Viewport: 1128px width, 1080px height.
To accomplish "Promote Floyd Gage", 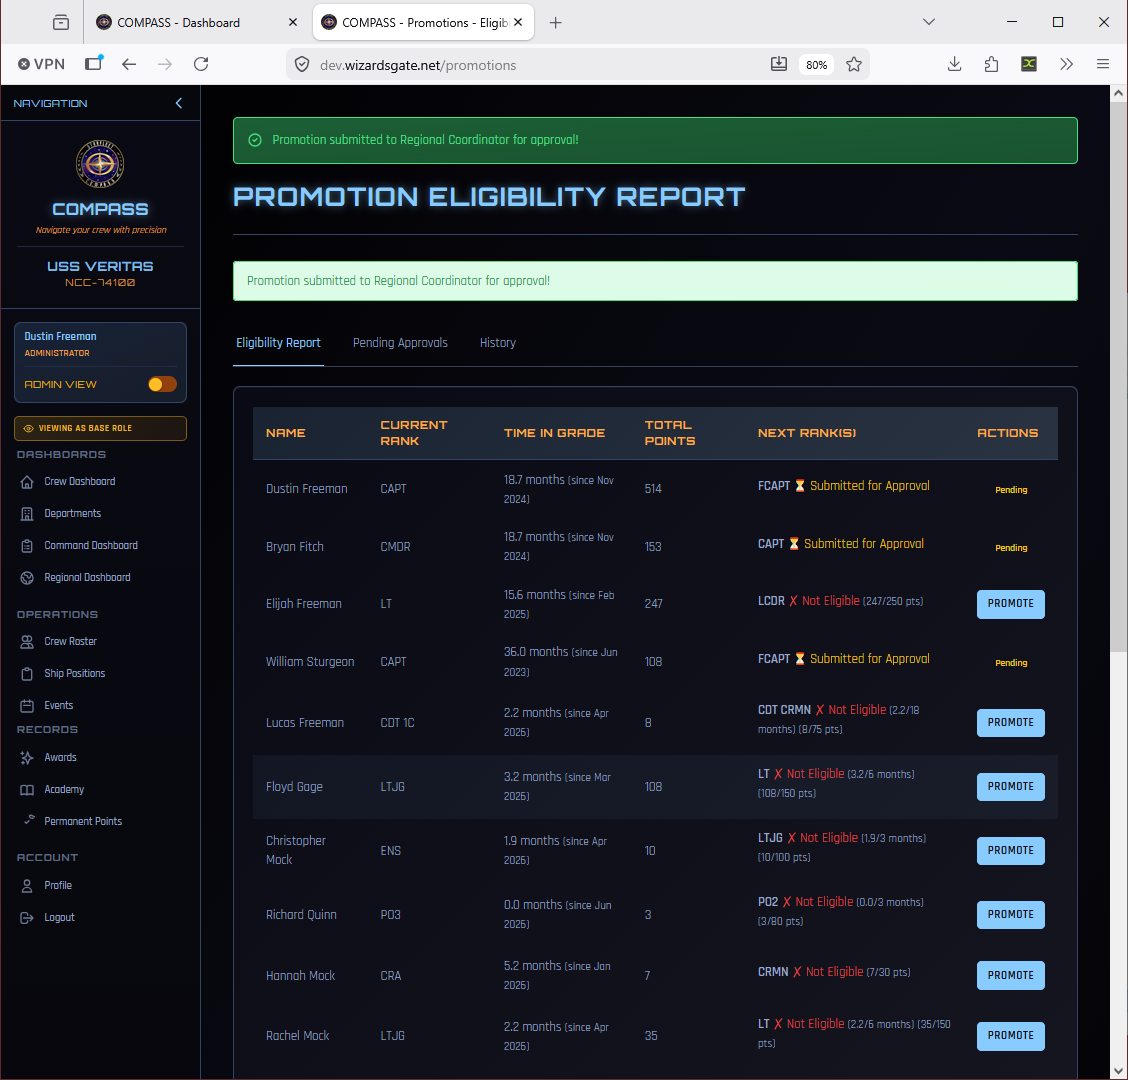I will pyautogui.click(x=1010, y=786).
